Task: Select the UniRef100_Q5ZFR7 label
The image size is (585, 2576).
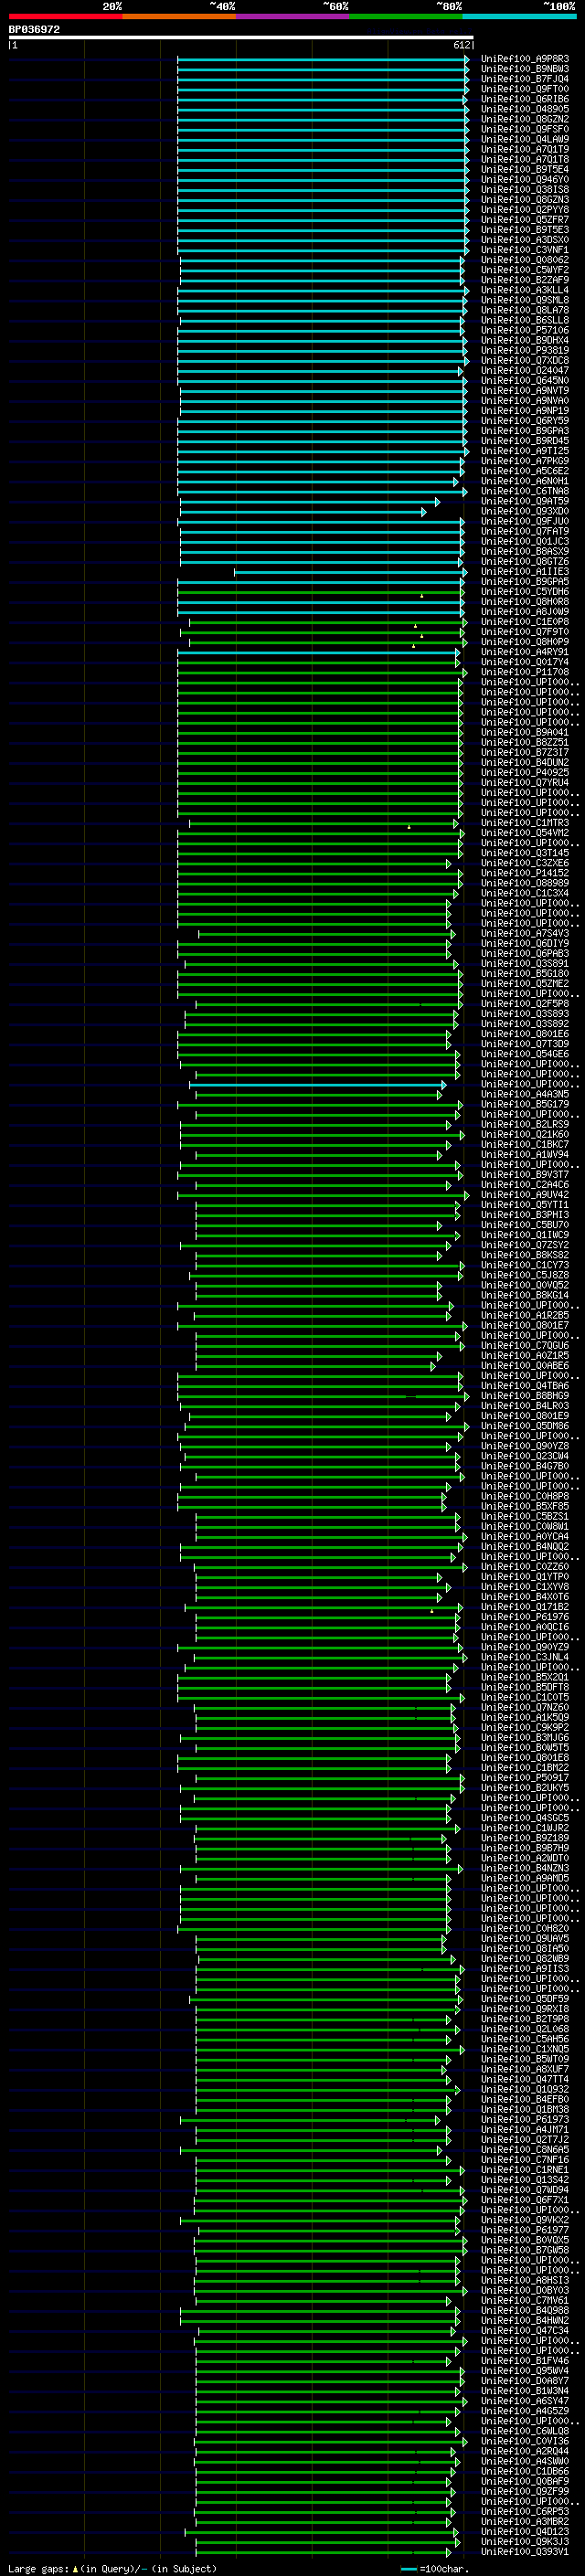Action: pos(524,220)
